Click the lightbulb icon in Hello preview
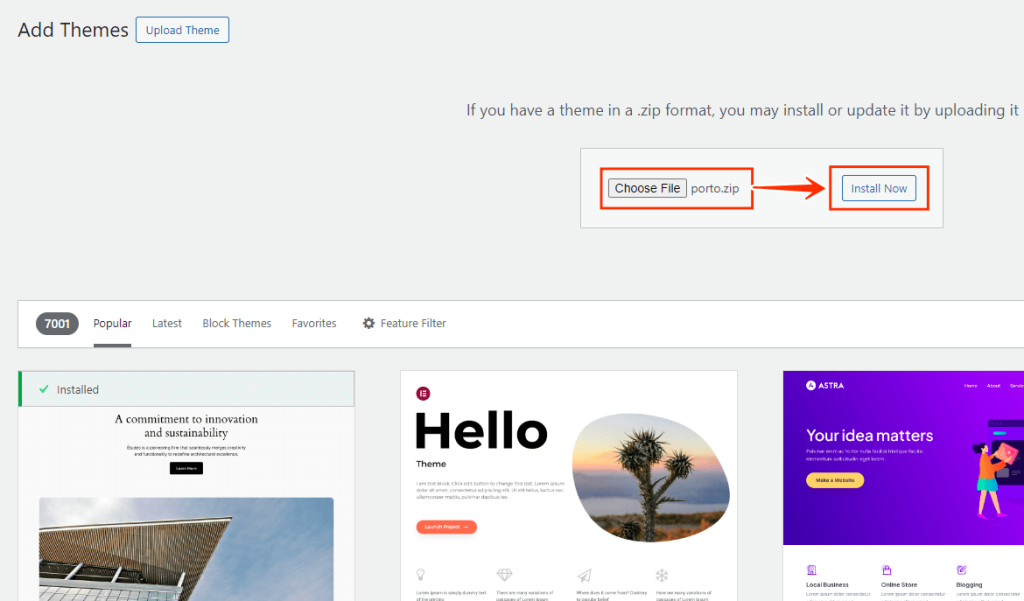Viewport: 1024px width, 601px height. click(x=421, y=575)
